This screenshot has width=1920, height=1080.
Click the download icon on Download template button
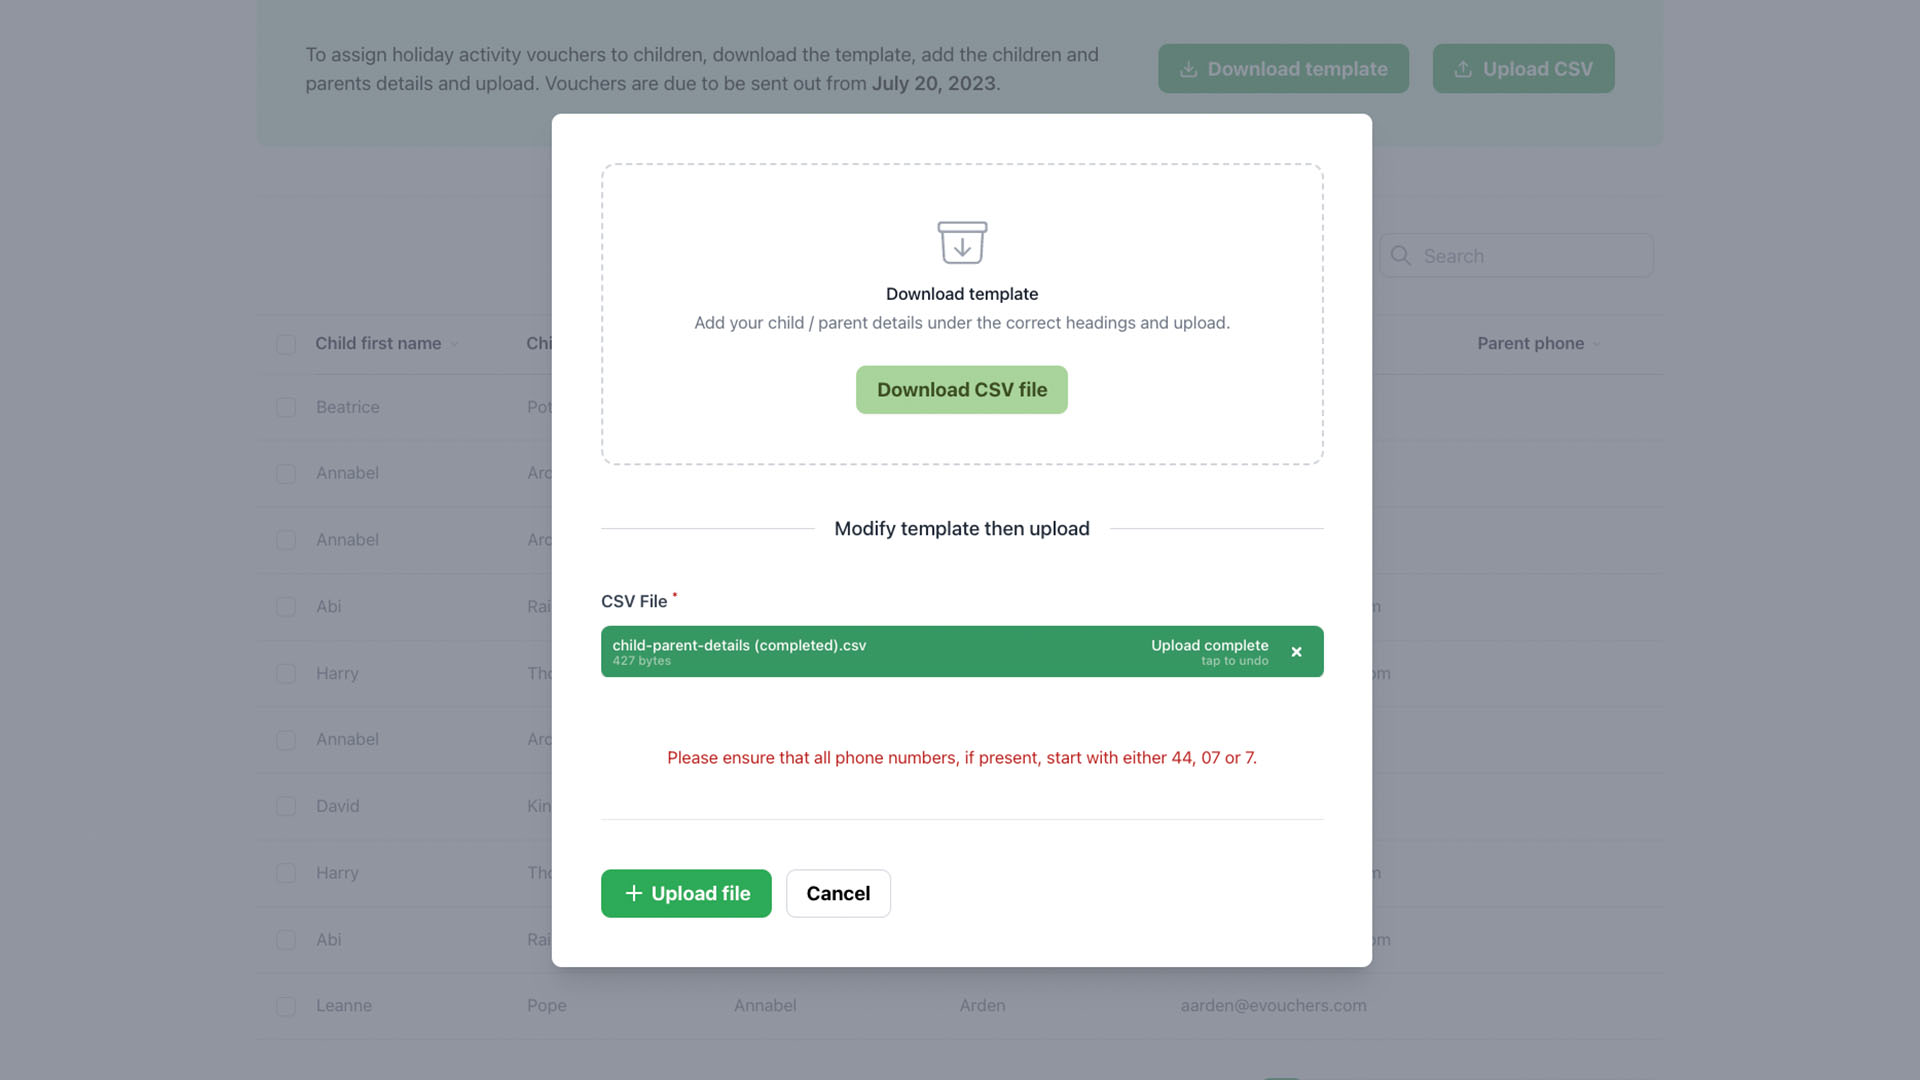(x=1189, y=68)
